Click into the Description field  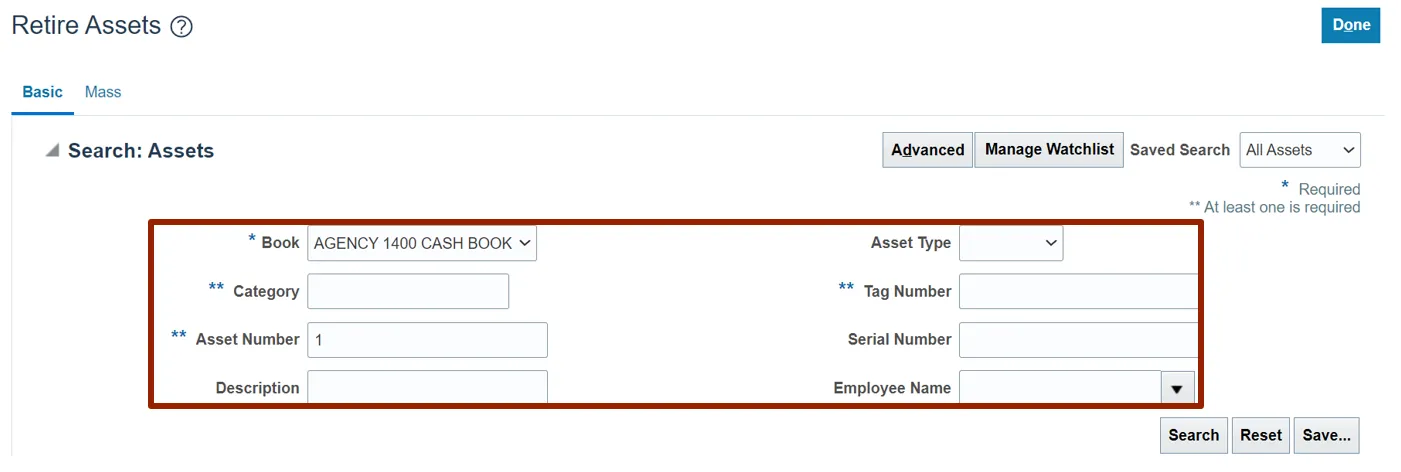pyautogui.click(x=427, y=387)
